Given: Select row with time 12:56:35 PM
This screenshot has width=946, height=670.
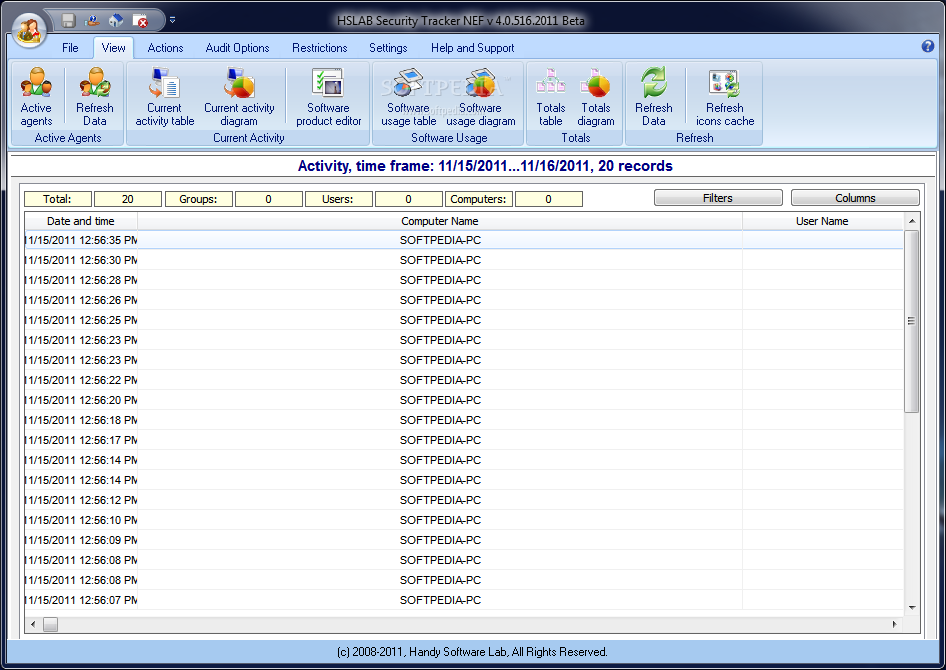Looking at the screenshot, I should tap(464, 240).
